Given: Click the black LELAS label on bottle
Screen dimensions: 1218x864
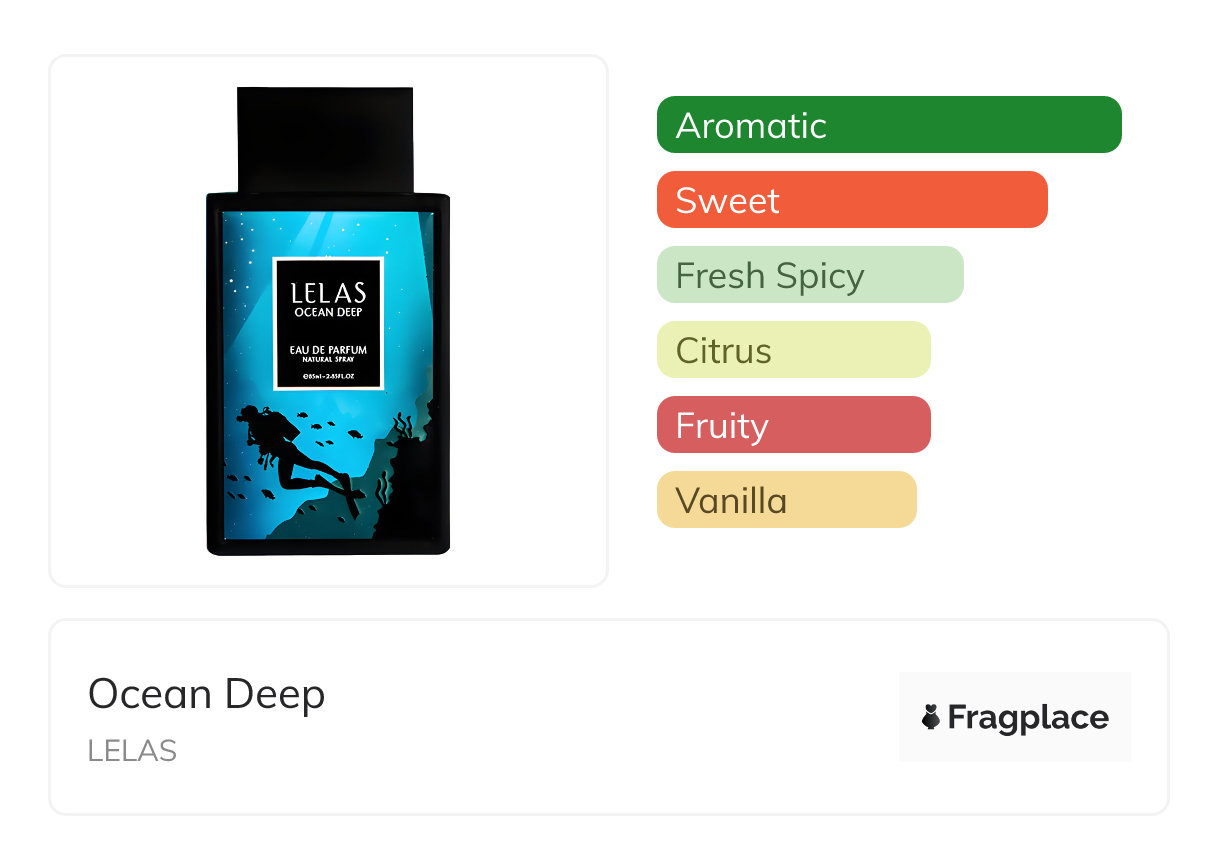Looking at the screenshot, I should [x=328, y=324].
